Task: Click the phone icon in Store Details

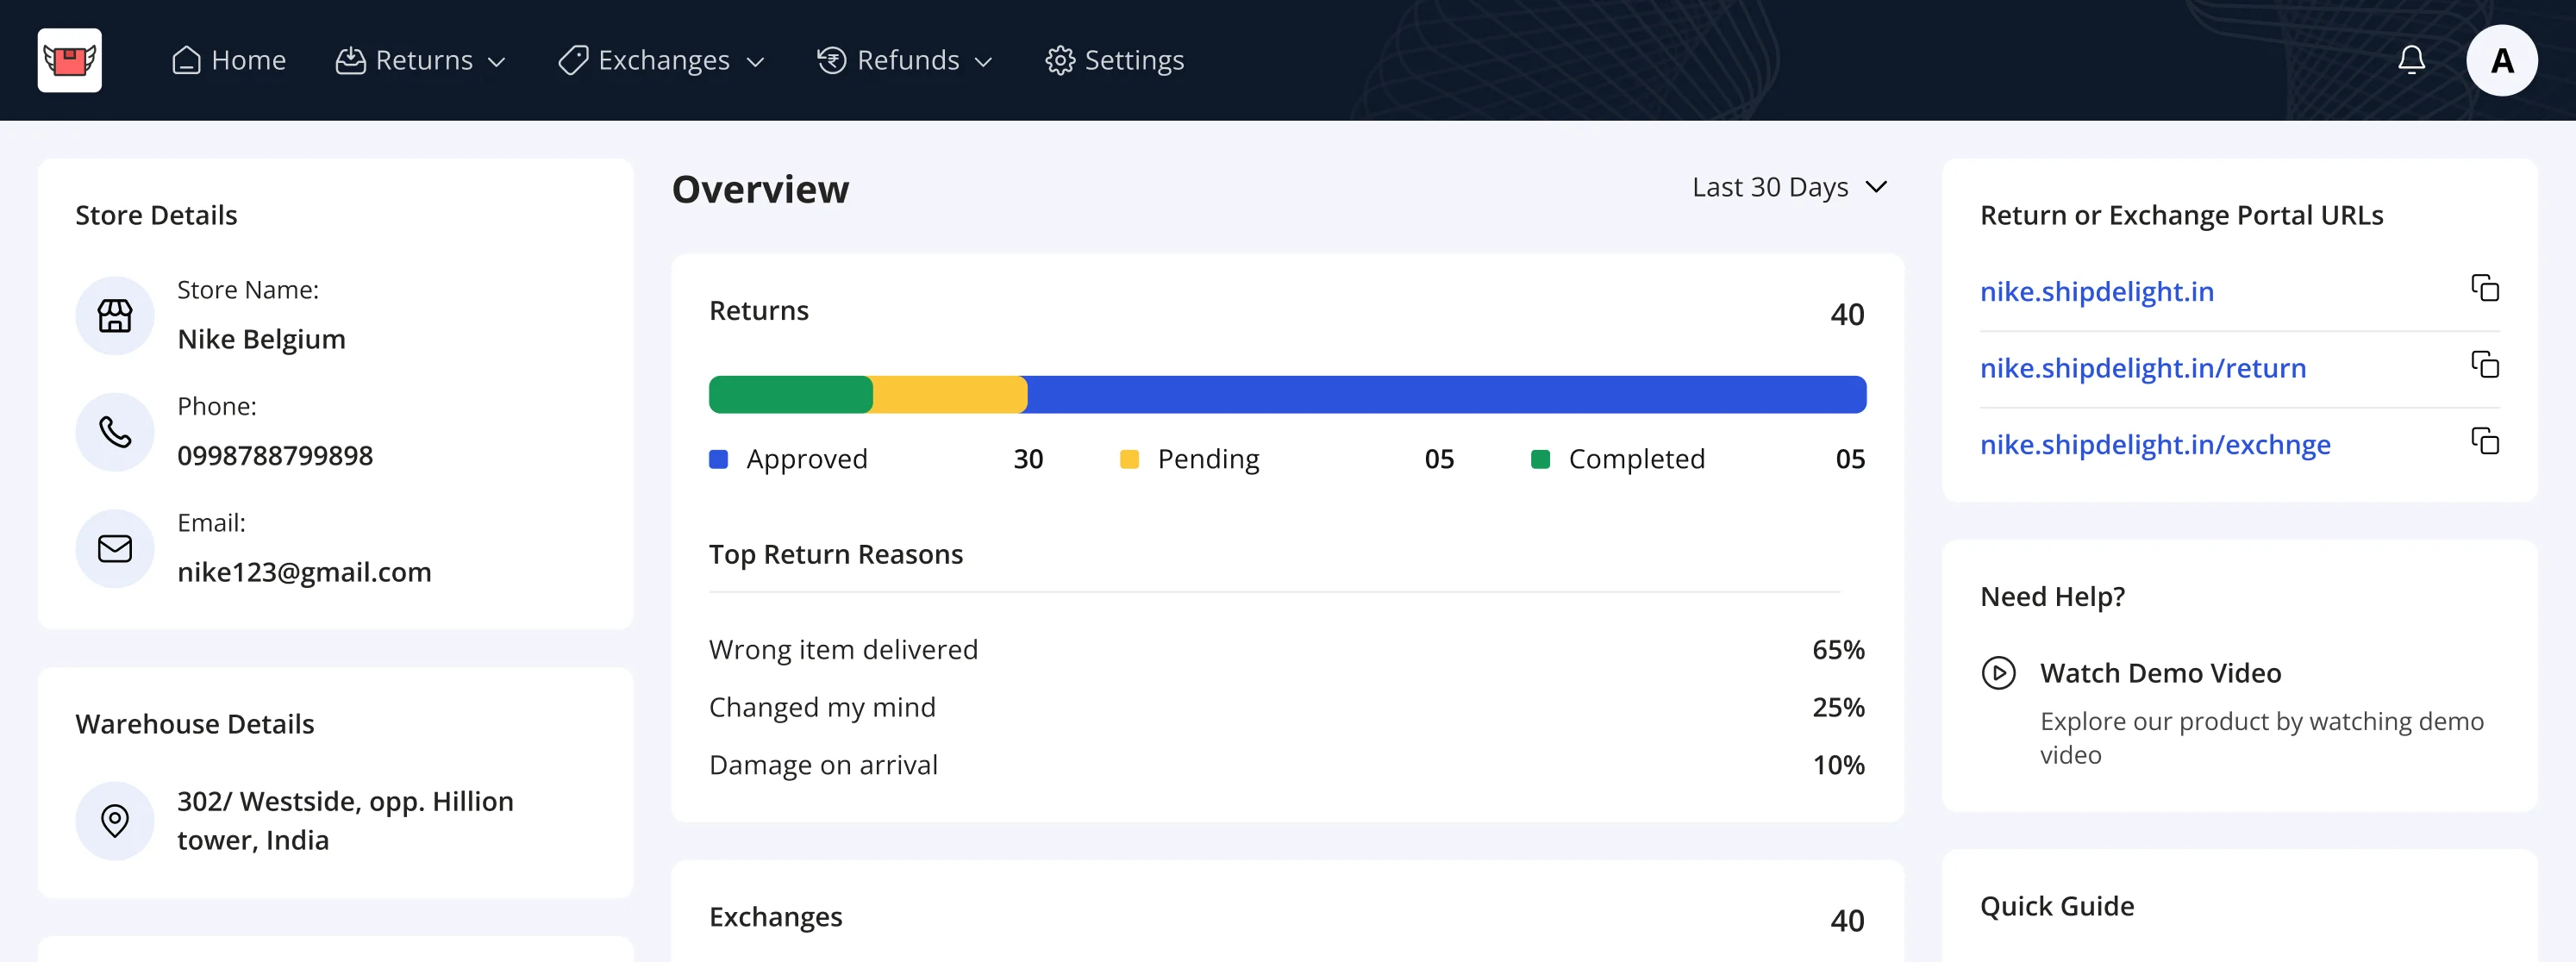Action: coord(115,432)
